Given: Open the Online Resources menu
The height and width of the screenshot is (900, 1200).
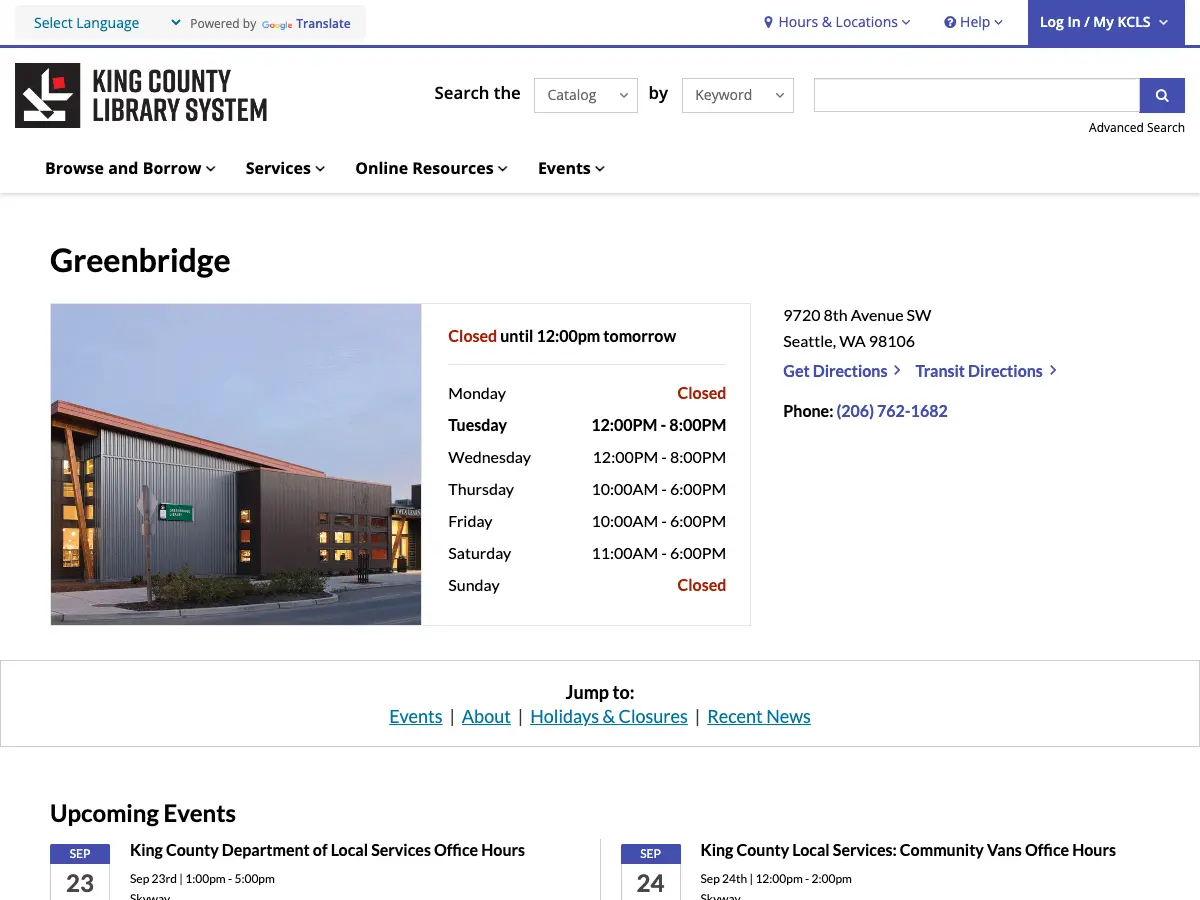Looking at the screenshot, I should click(x=431, y=168).
